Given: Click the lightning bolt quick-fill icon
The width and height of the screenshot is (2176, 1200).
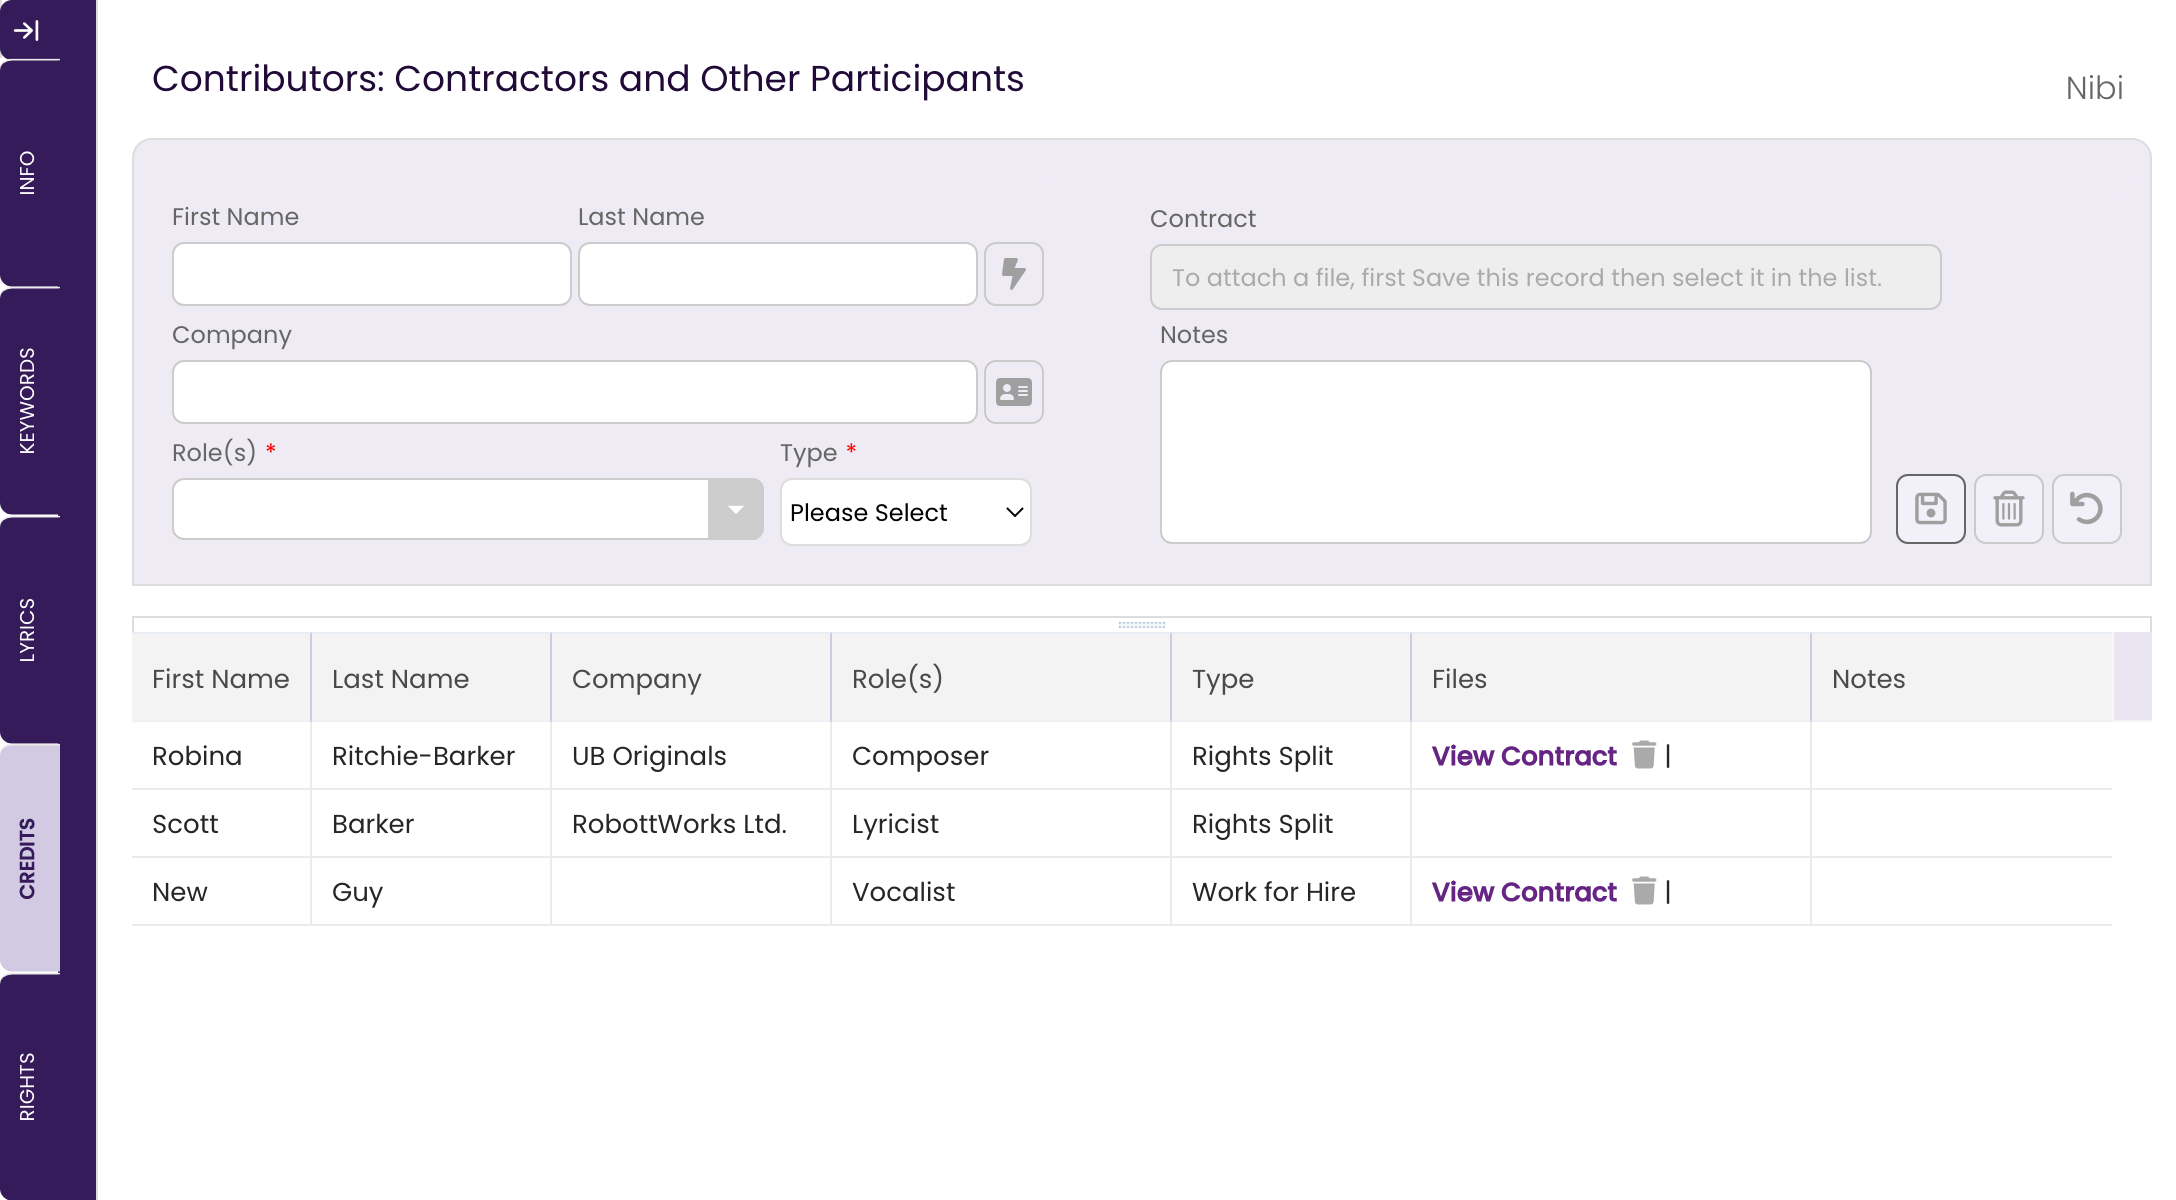Looking at the screenshot, I should (x=1014, y=274).
